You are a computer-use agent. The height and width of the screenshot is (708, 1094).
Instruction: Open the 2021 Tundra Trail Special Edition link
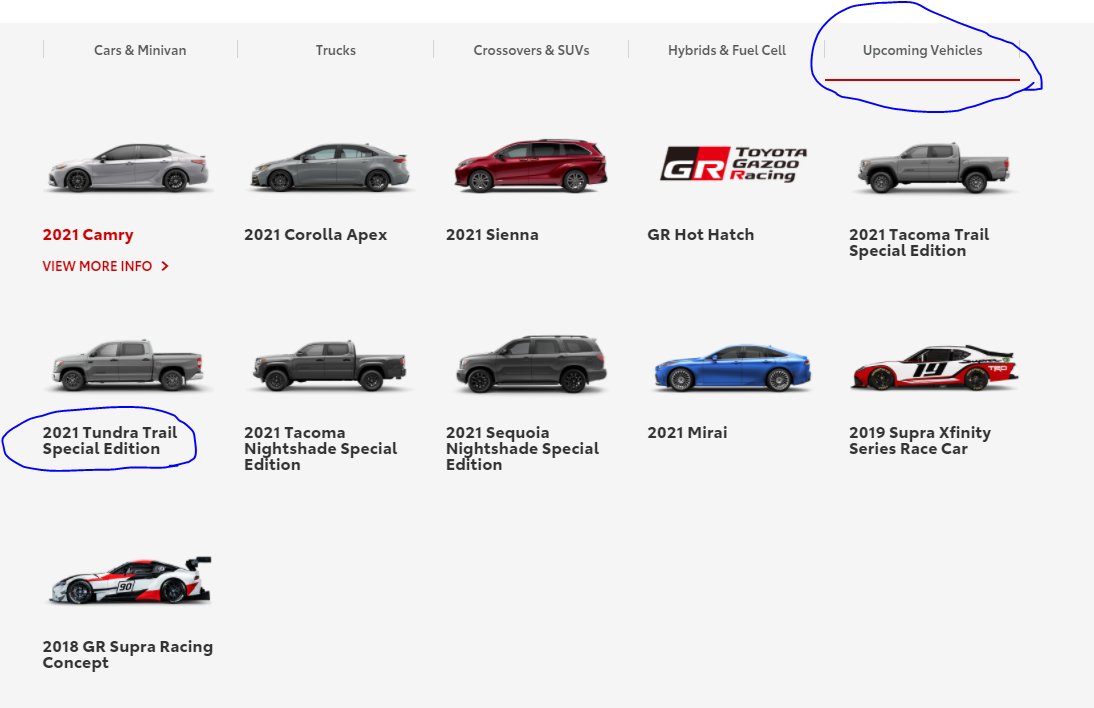(110, 441)
